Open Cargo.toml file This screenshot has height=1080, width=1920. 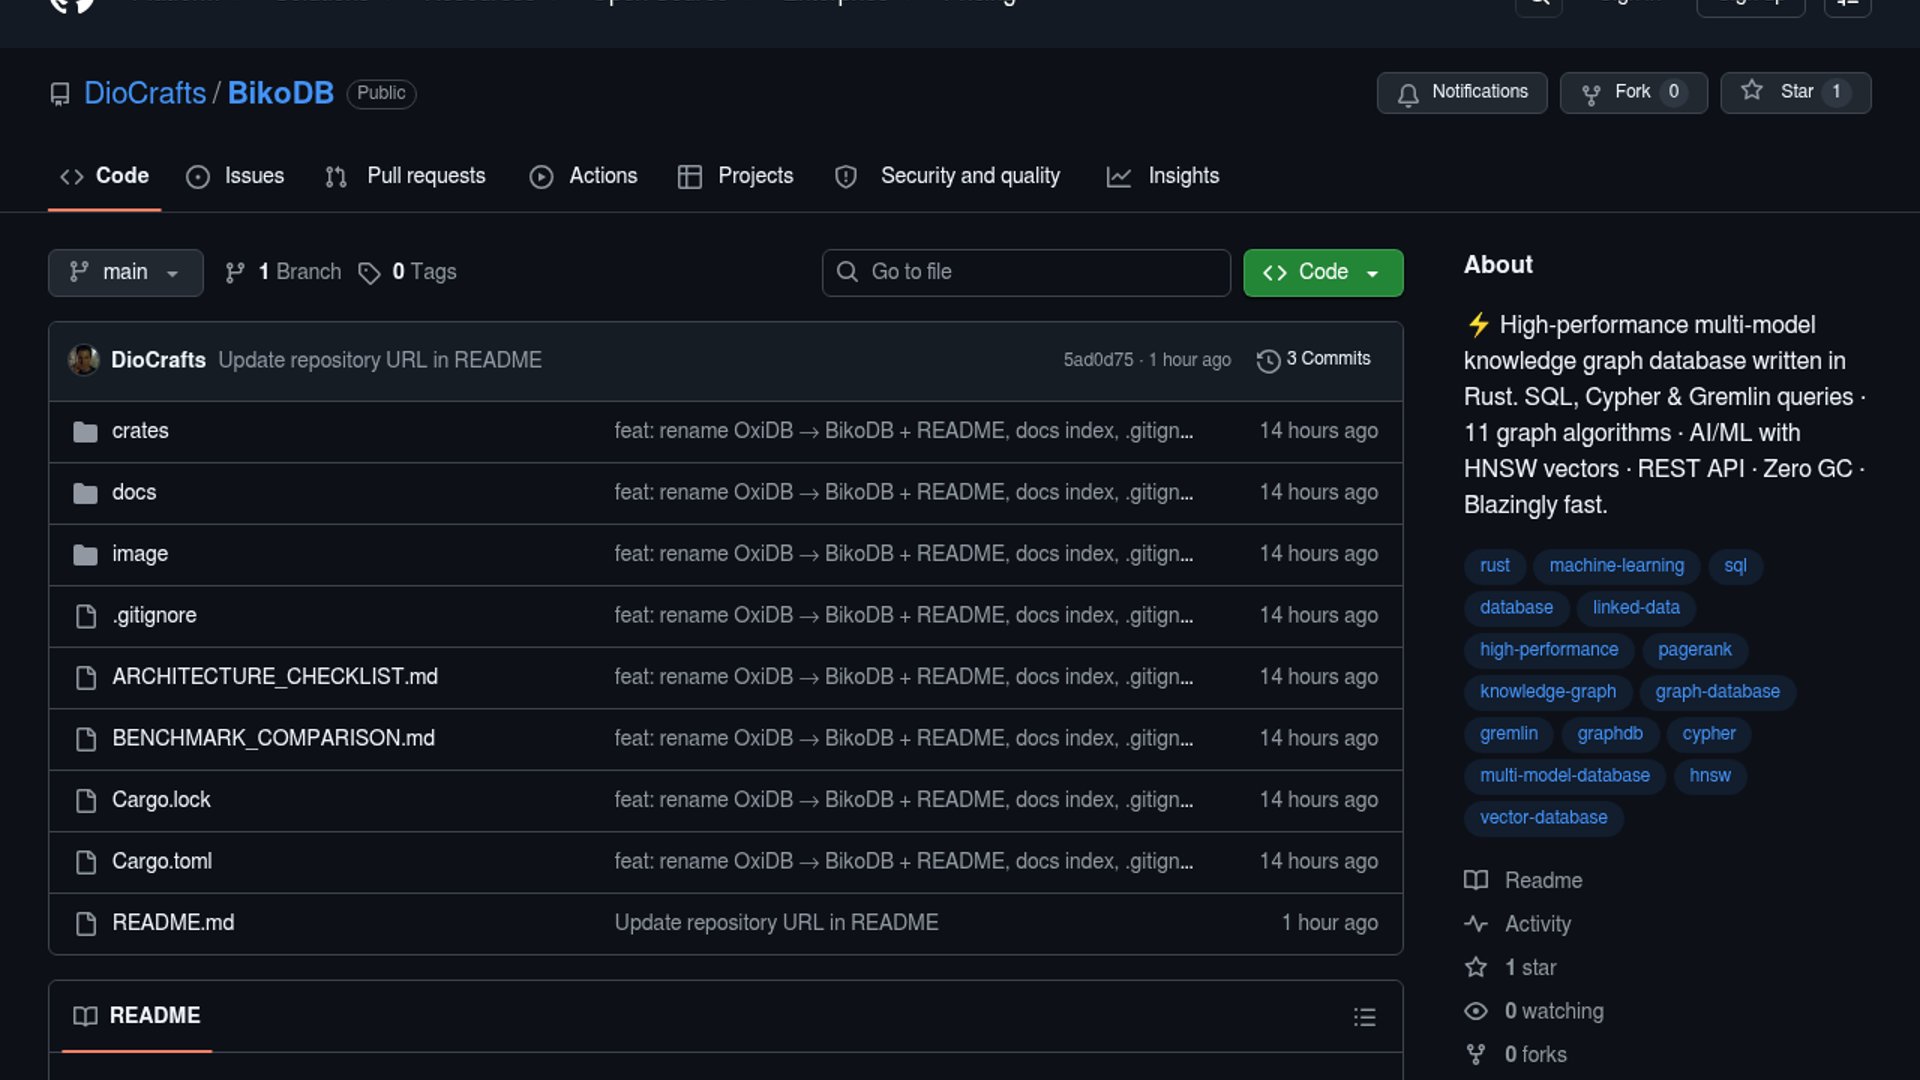[162, 861]
